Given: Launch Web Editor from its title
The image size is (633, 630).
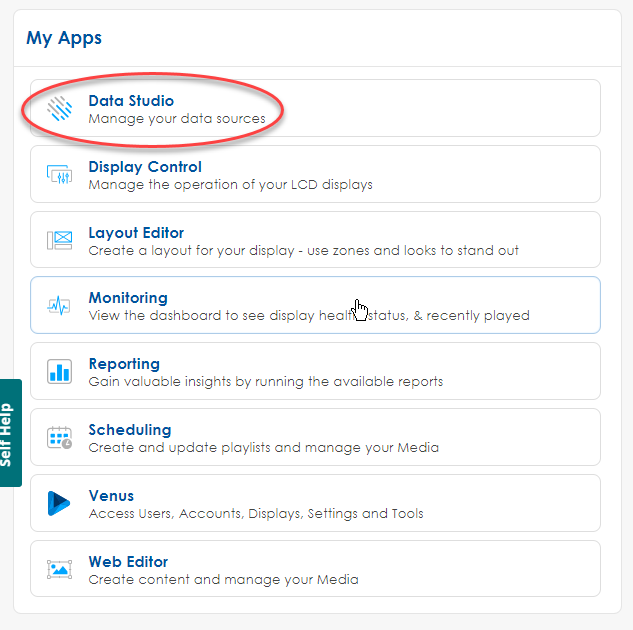Looking at the screenshot, I should click(128, 562).
